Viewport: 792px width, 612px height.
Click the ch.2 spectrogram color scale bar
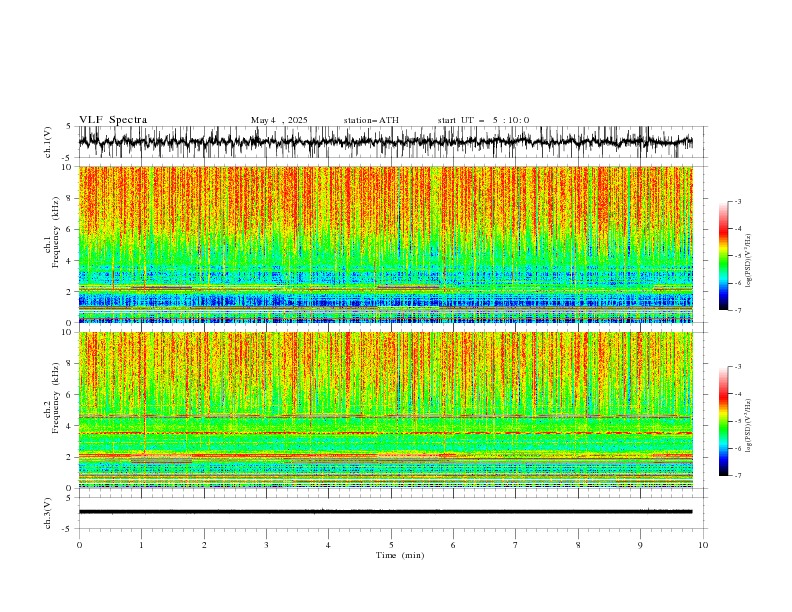[723, 421]
